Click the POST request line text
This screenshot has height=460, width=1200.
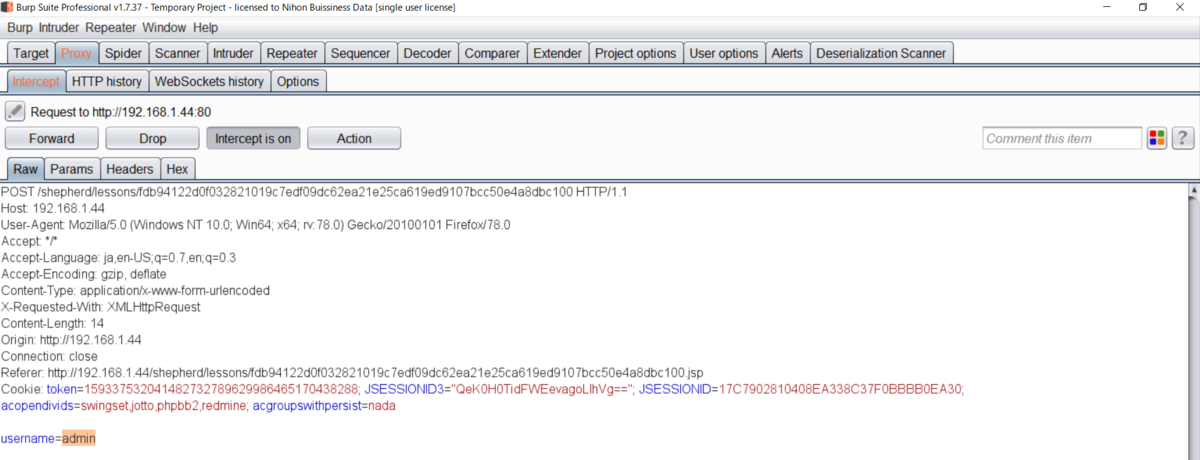pyautogui.click(x=314, y=191)
